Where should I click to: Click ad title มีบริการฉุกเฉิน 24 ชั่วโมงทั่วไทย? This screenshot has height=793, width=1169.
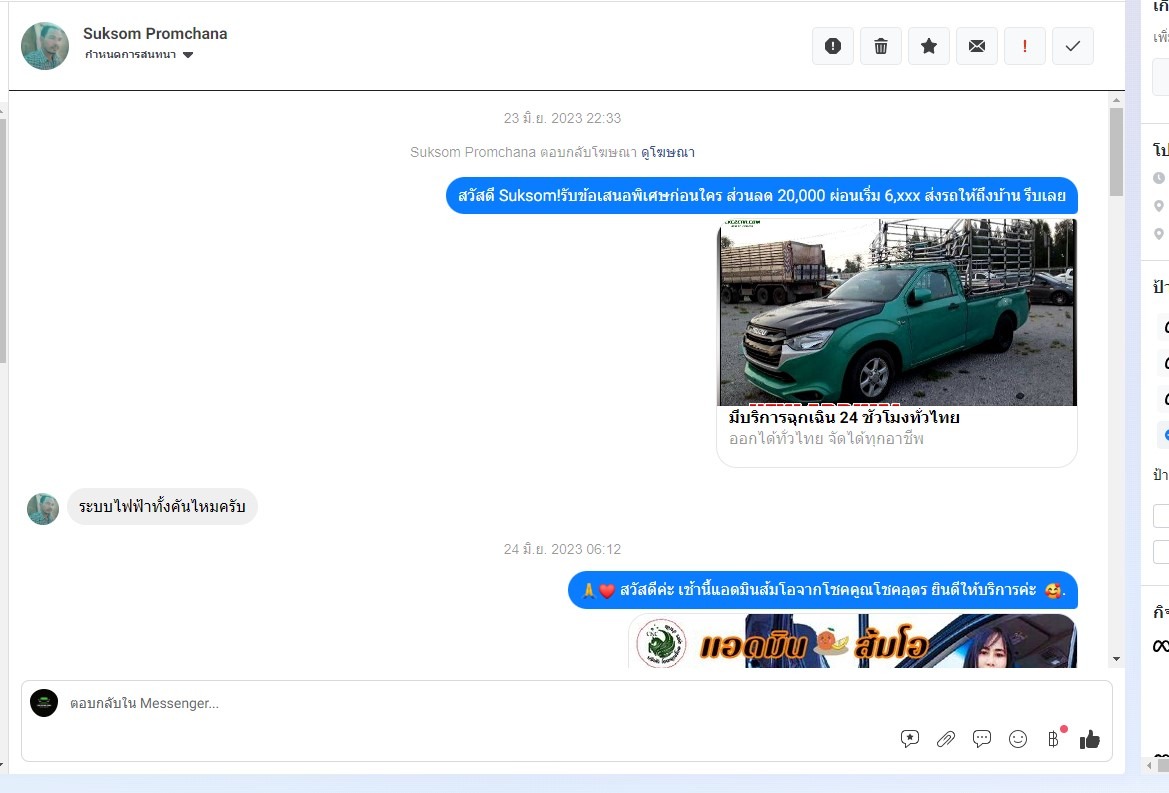(x=844, y=417)
